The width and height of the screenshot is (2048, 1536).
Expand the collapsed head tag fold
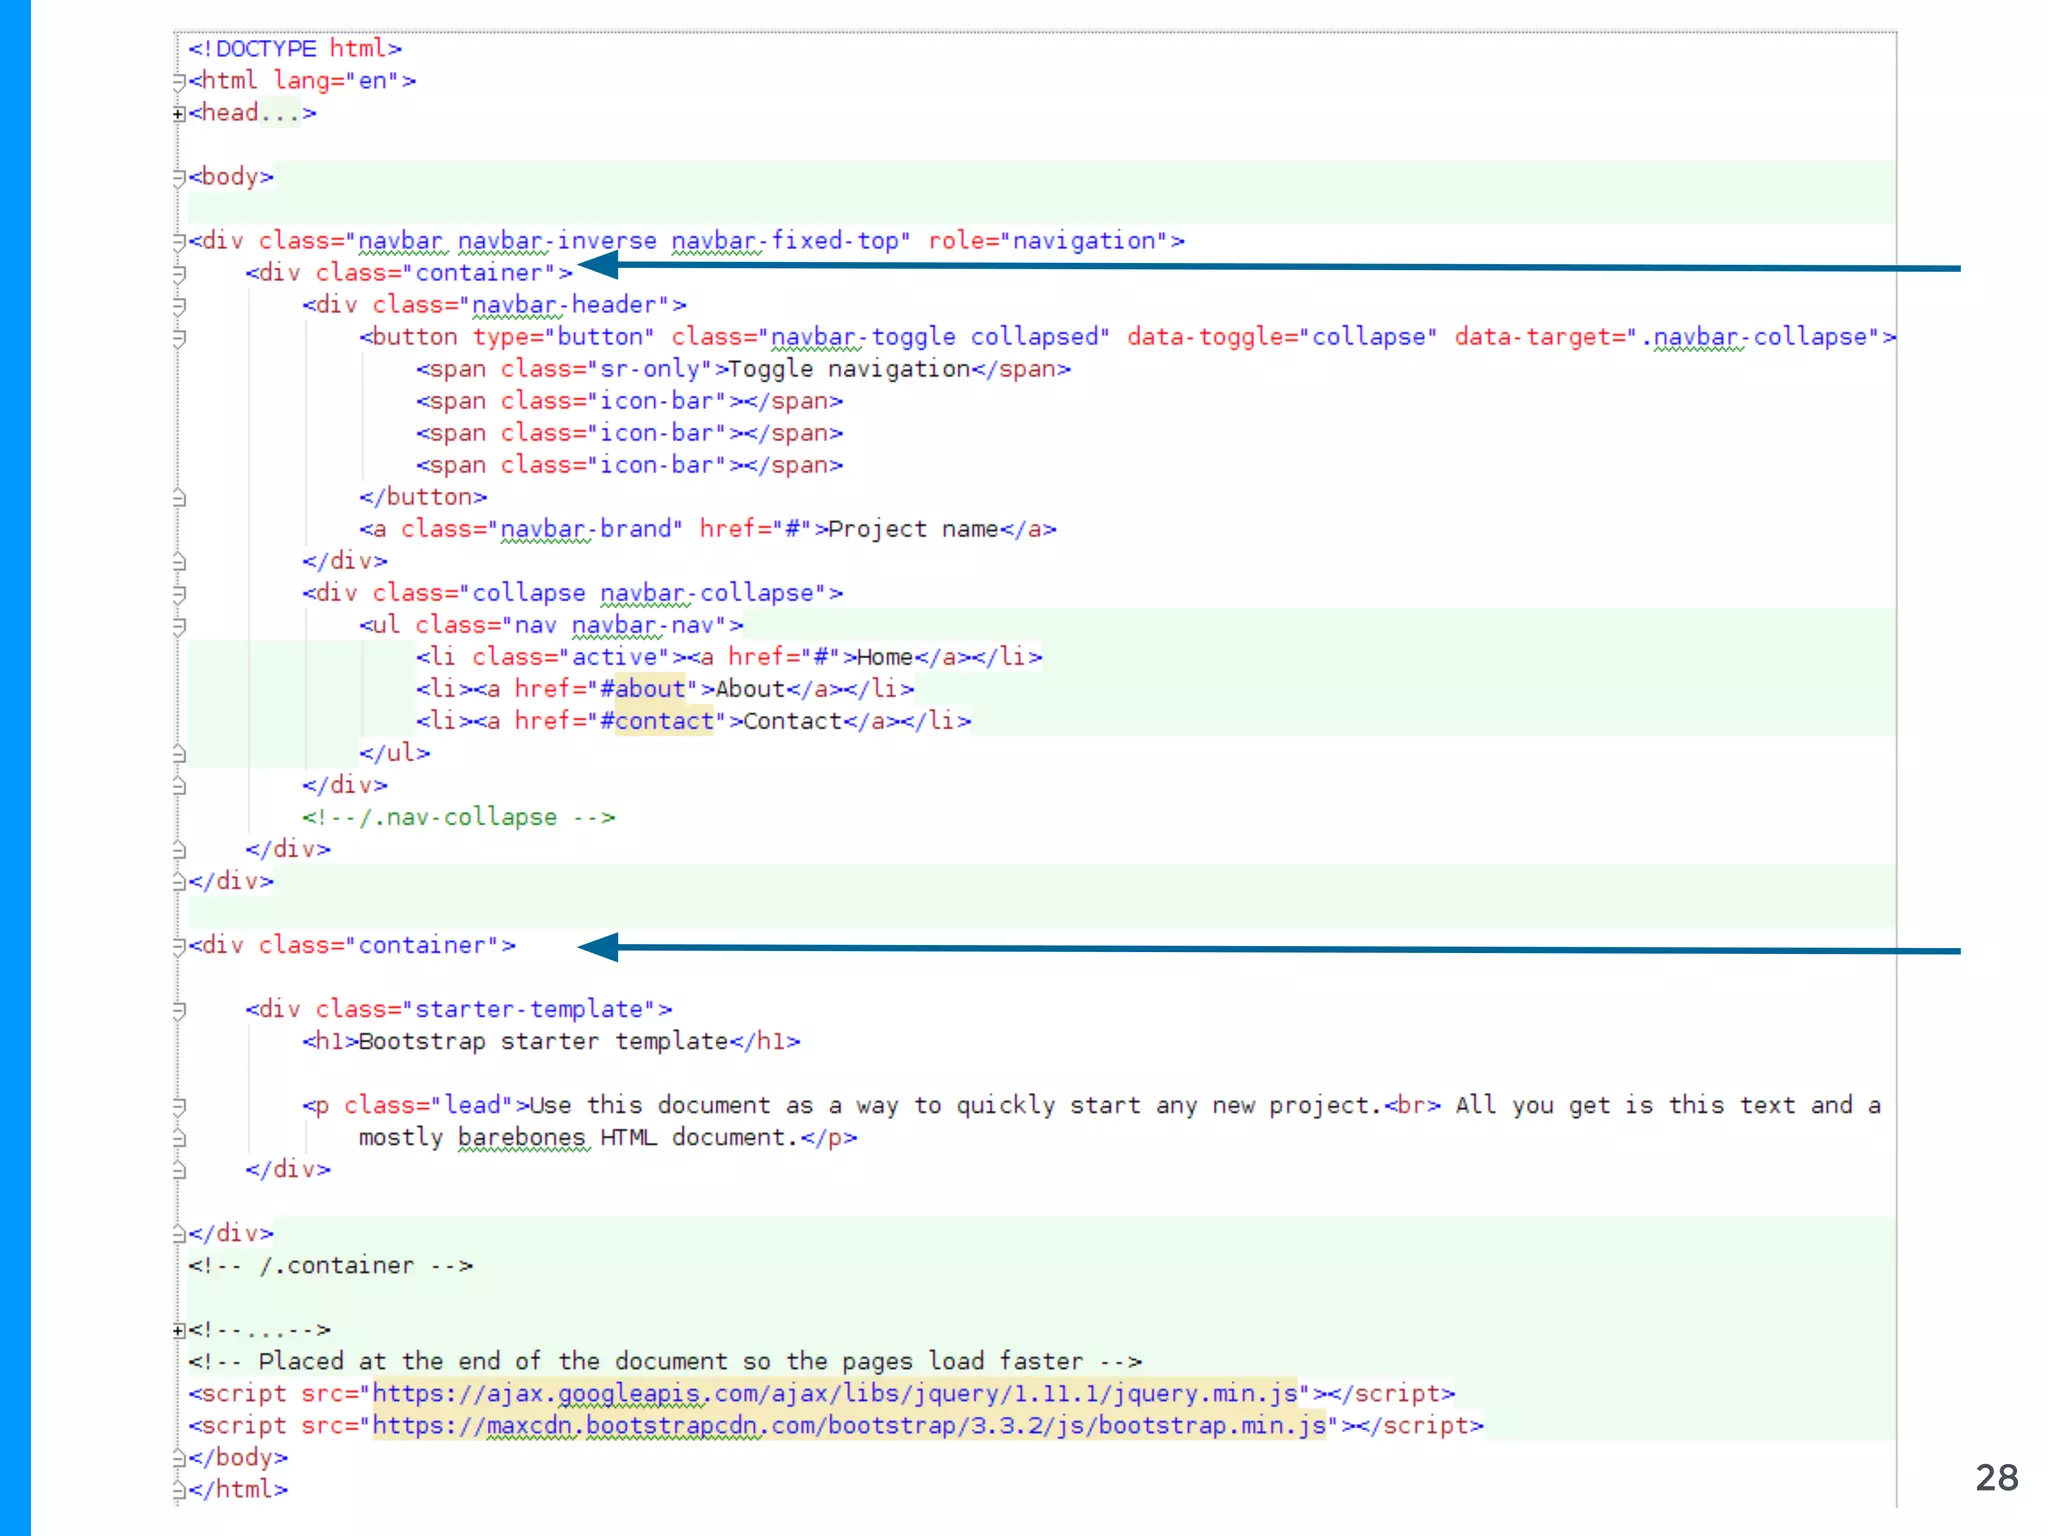(178, 114)
